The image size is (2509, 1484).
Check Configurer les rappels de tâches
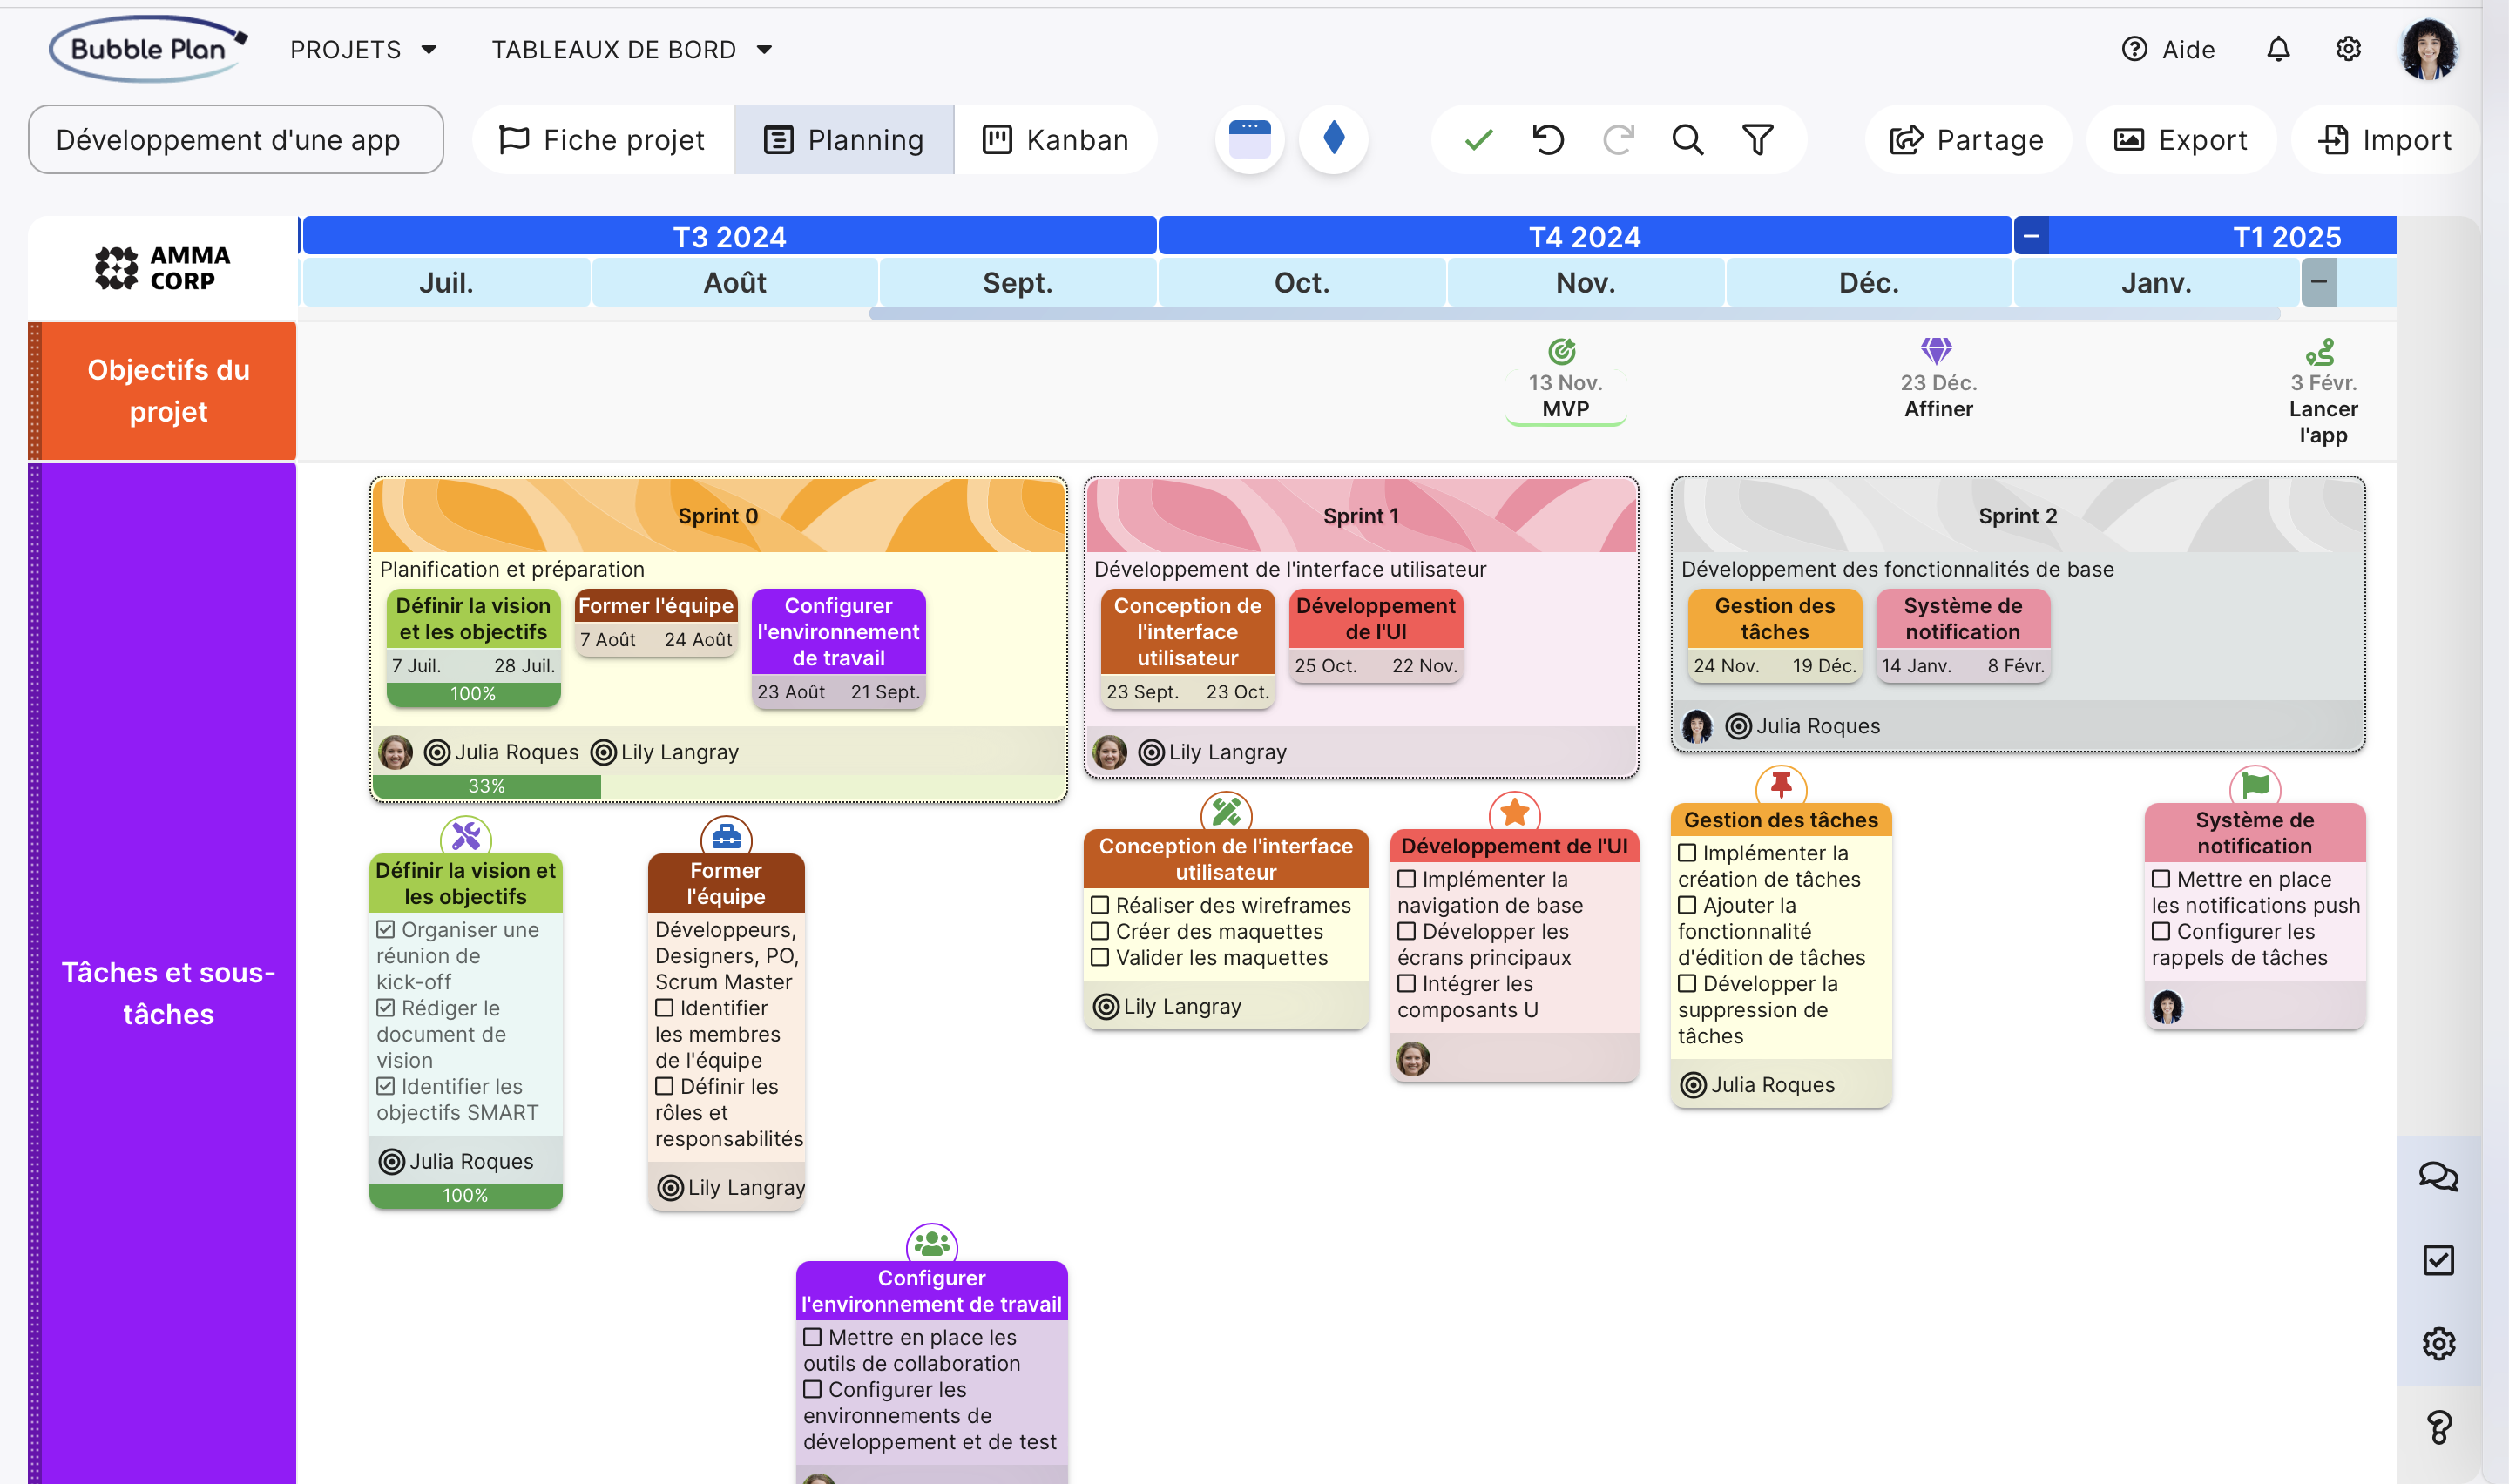point(2160,930)
